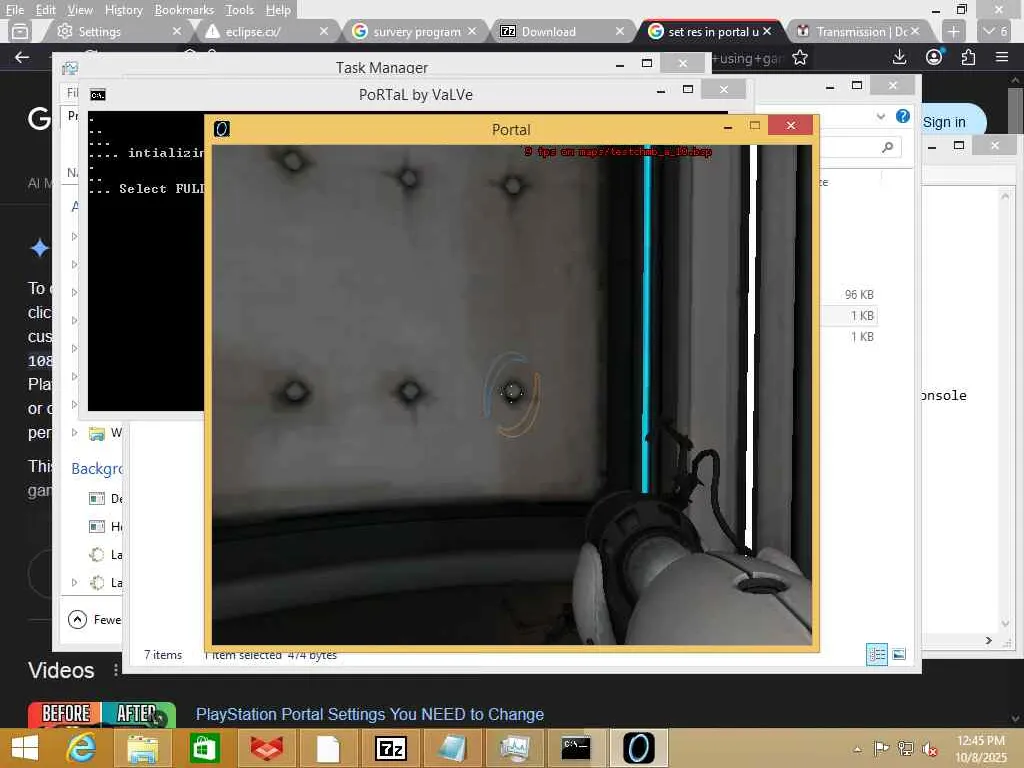The height and width of the screenshot is (768, 1024).
Task: Click the Portal window's title bar icon
Action: (222, 129)
